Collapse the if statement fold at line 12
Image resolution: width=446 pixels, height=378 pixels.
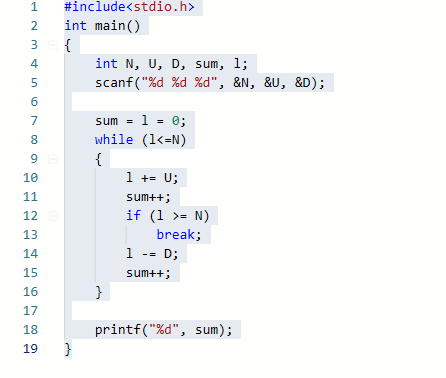[x=53, y=216]
